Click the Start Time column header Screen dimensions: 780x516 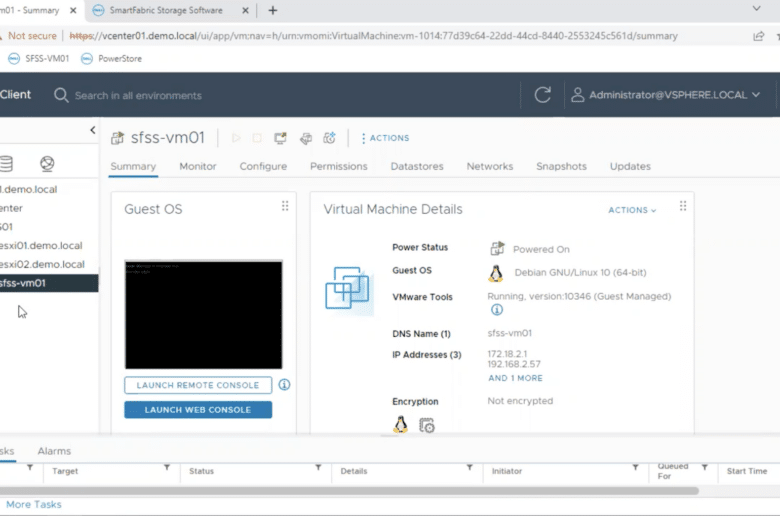pos(747,471)
